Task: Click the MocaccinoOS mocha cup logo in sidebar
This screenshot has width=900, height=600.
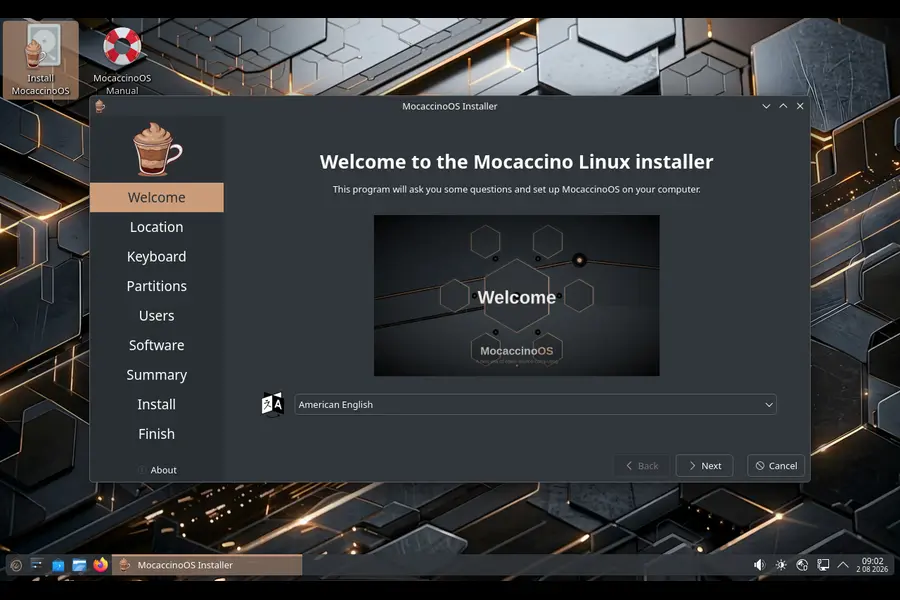Action: 157,149
